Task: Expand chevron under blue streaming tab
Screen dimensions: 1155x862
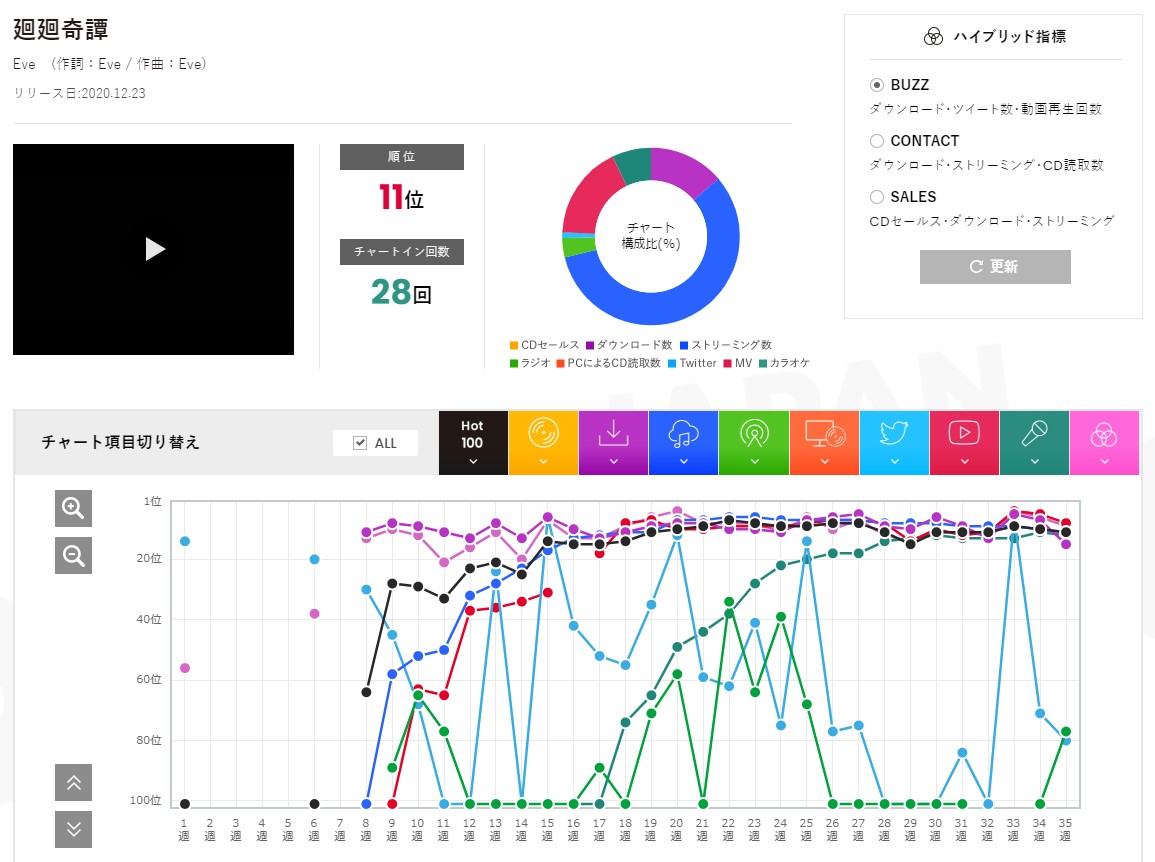Action: (x=684, y=461)
